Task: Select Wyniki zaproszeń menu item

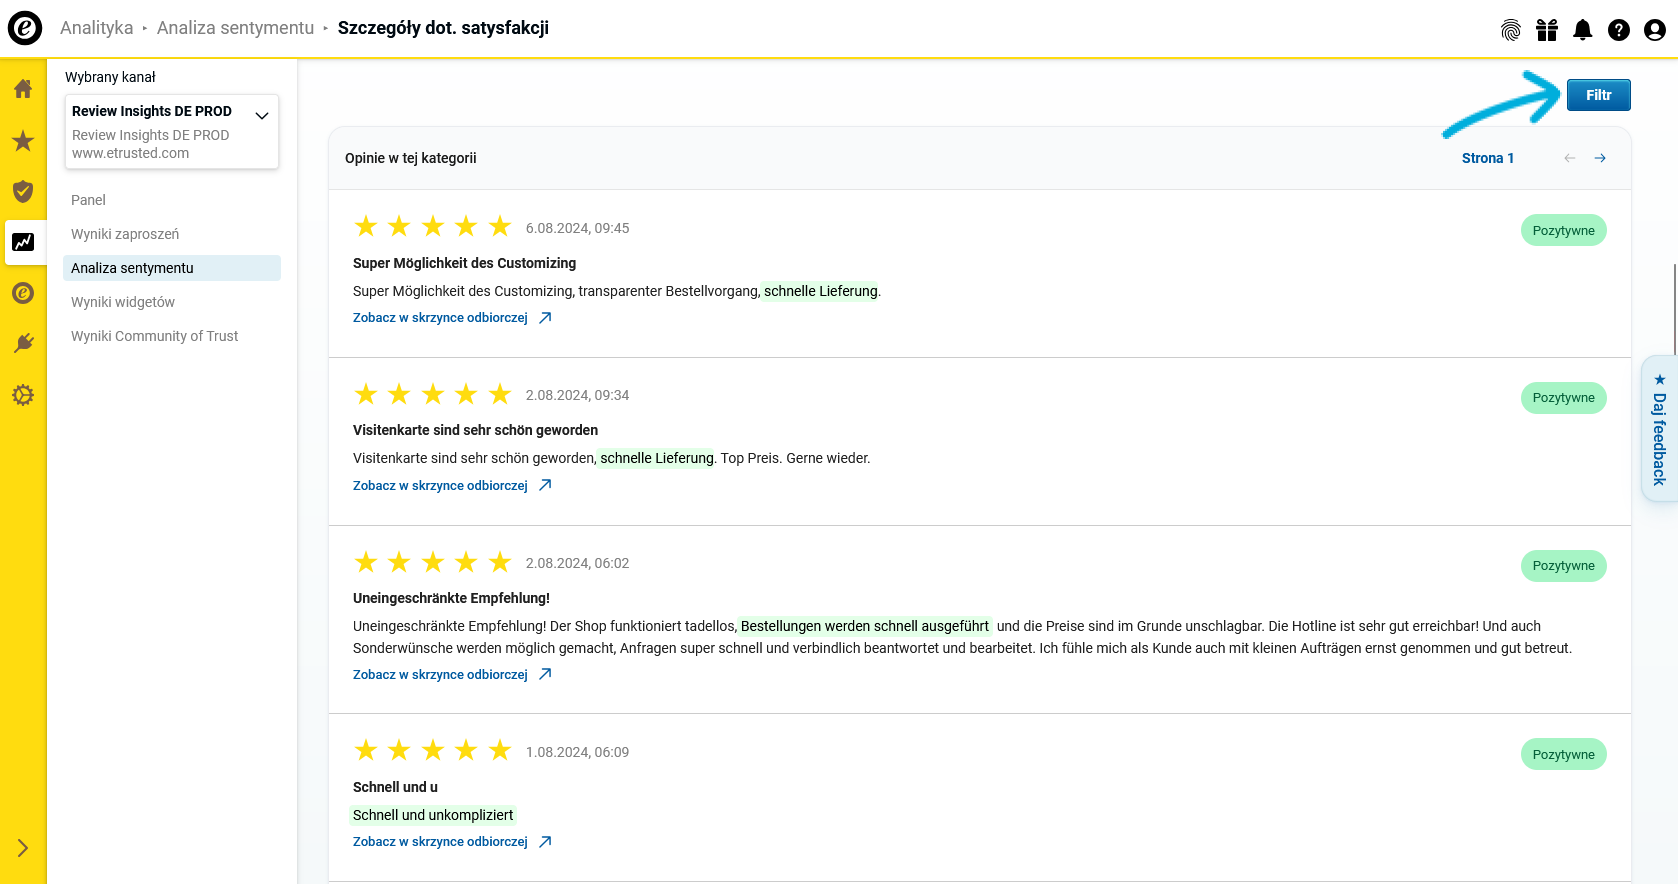Action: click(x=125, y=234)
